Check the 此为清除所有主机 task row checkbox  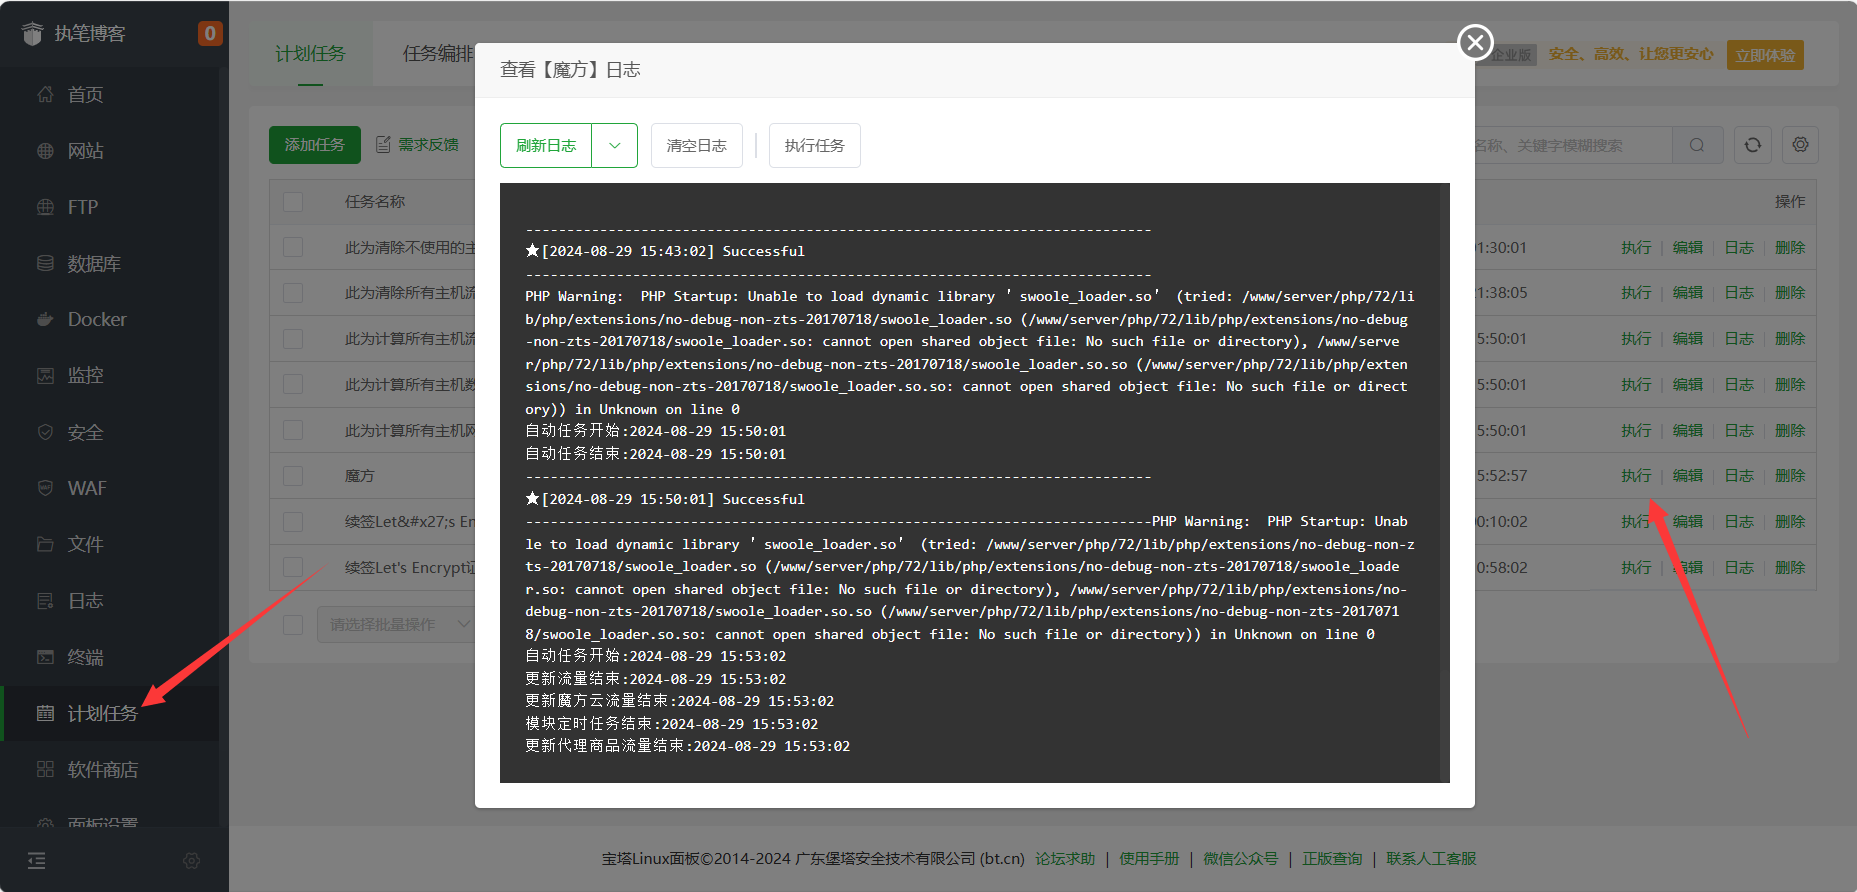point(293,293)
